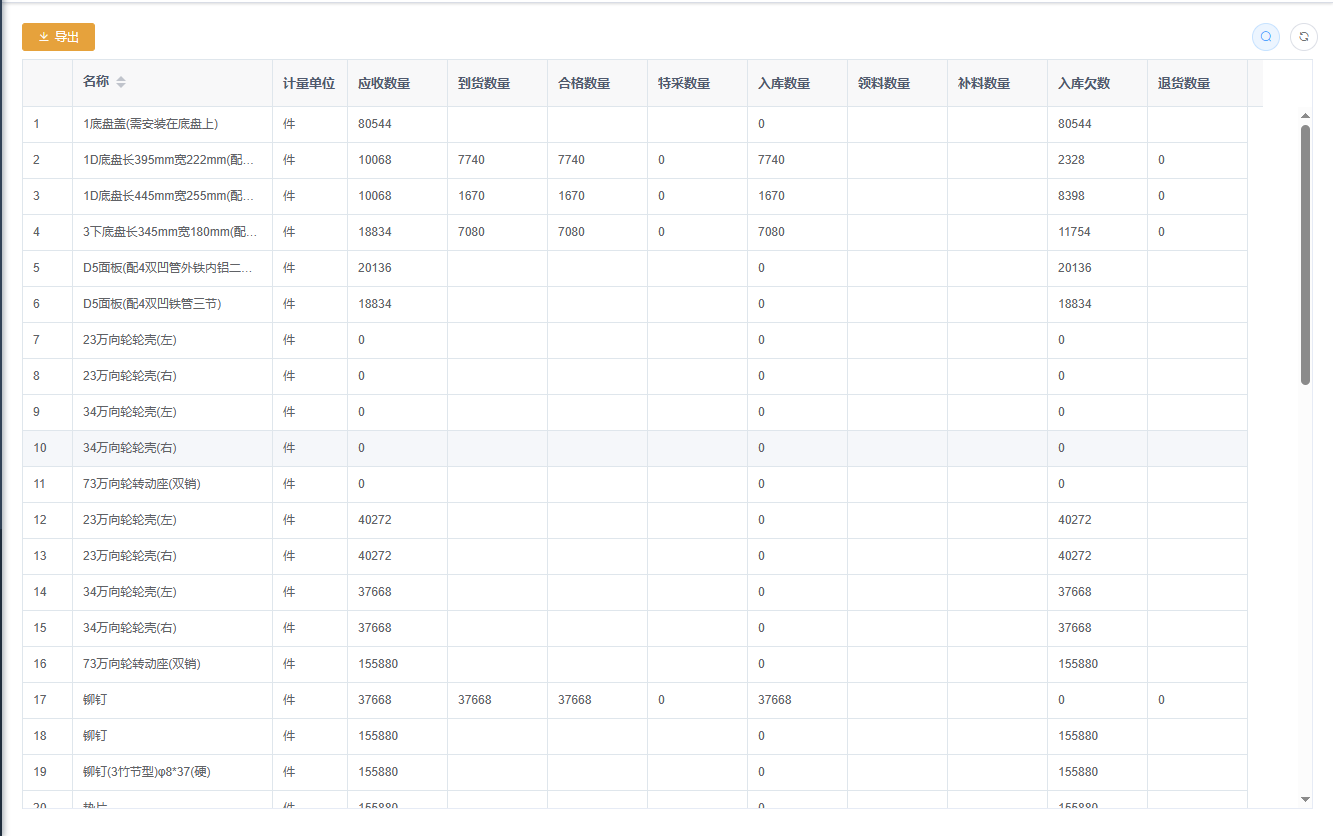
Task: Click the scrollbar up arrow
Action: click(x=1305, y=116)
